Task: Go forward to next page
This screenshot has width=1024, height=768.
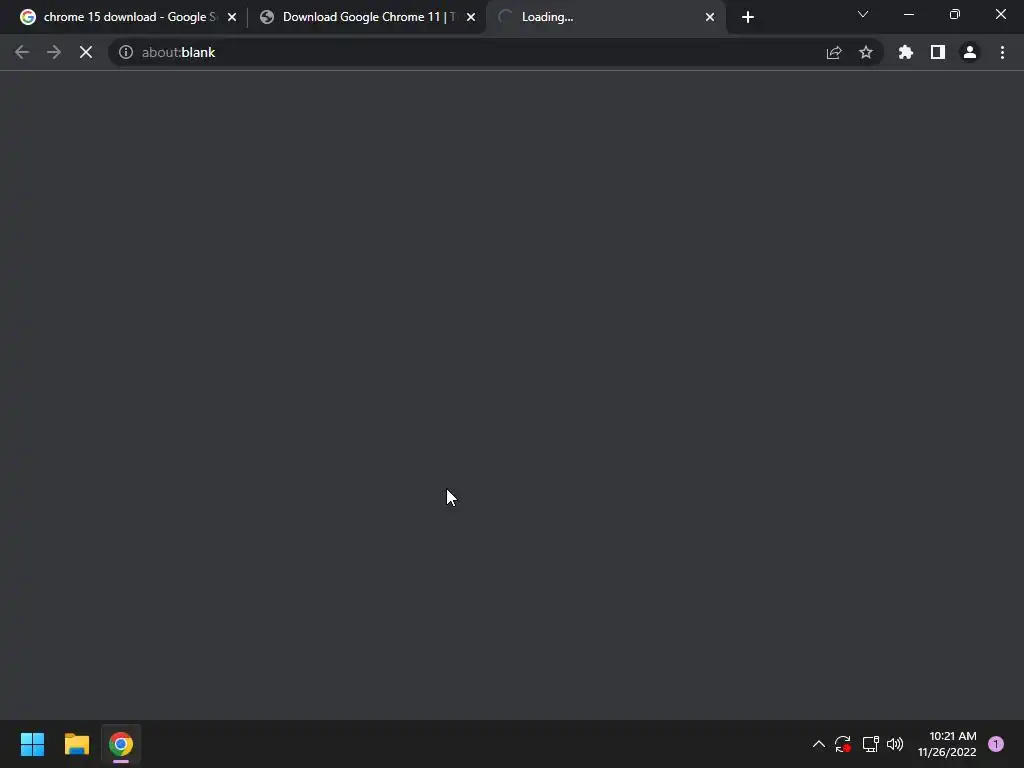Action: (x=54, y=52)
